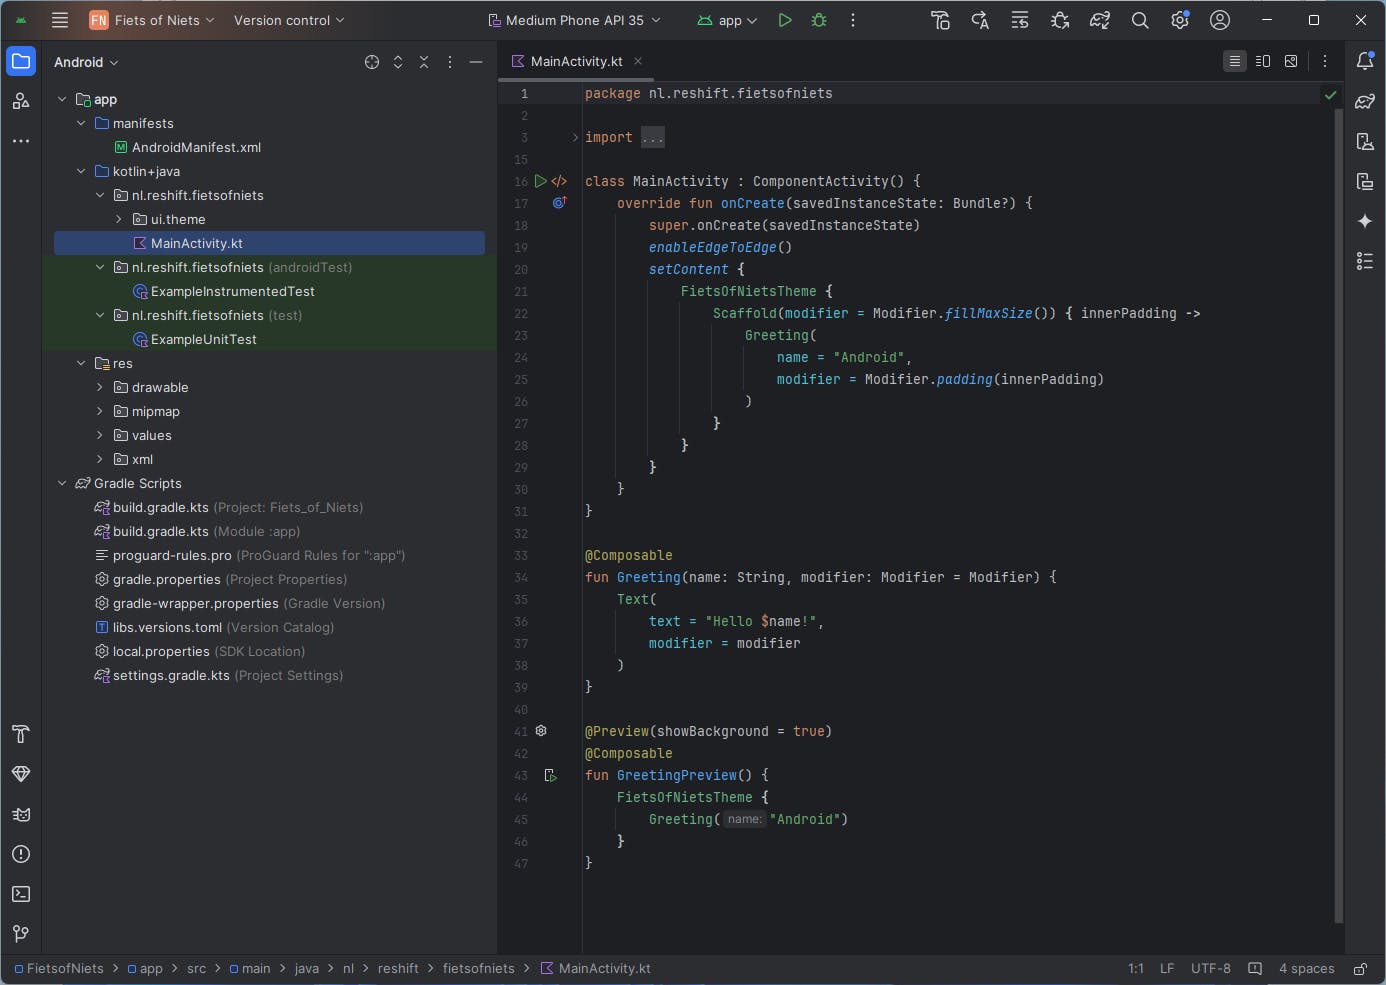The height and width of the screenshot is (985, 1386).
Task: Click the Debug app bug icon
Action: (x=819, y=20)
